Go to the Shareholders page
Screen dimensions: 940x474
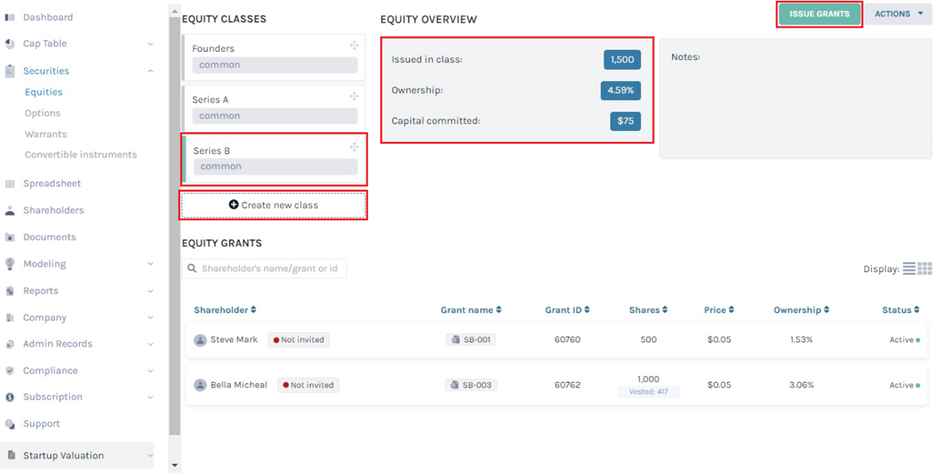(x=53, y=210)
